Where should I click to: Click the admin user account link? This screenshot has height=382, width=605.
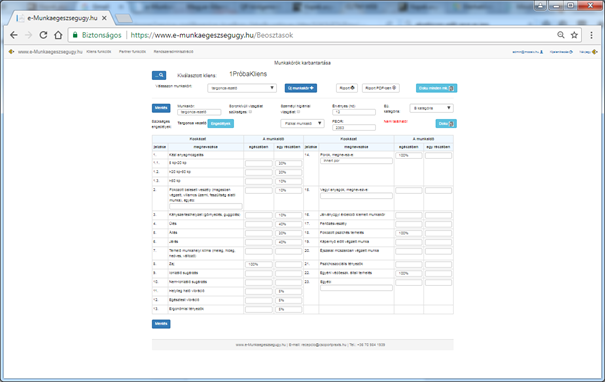point(527,52)
